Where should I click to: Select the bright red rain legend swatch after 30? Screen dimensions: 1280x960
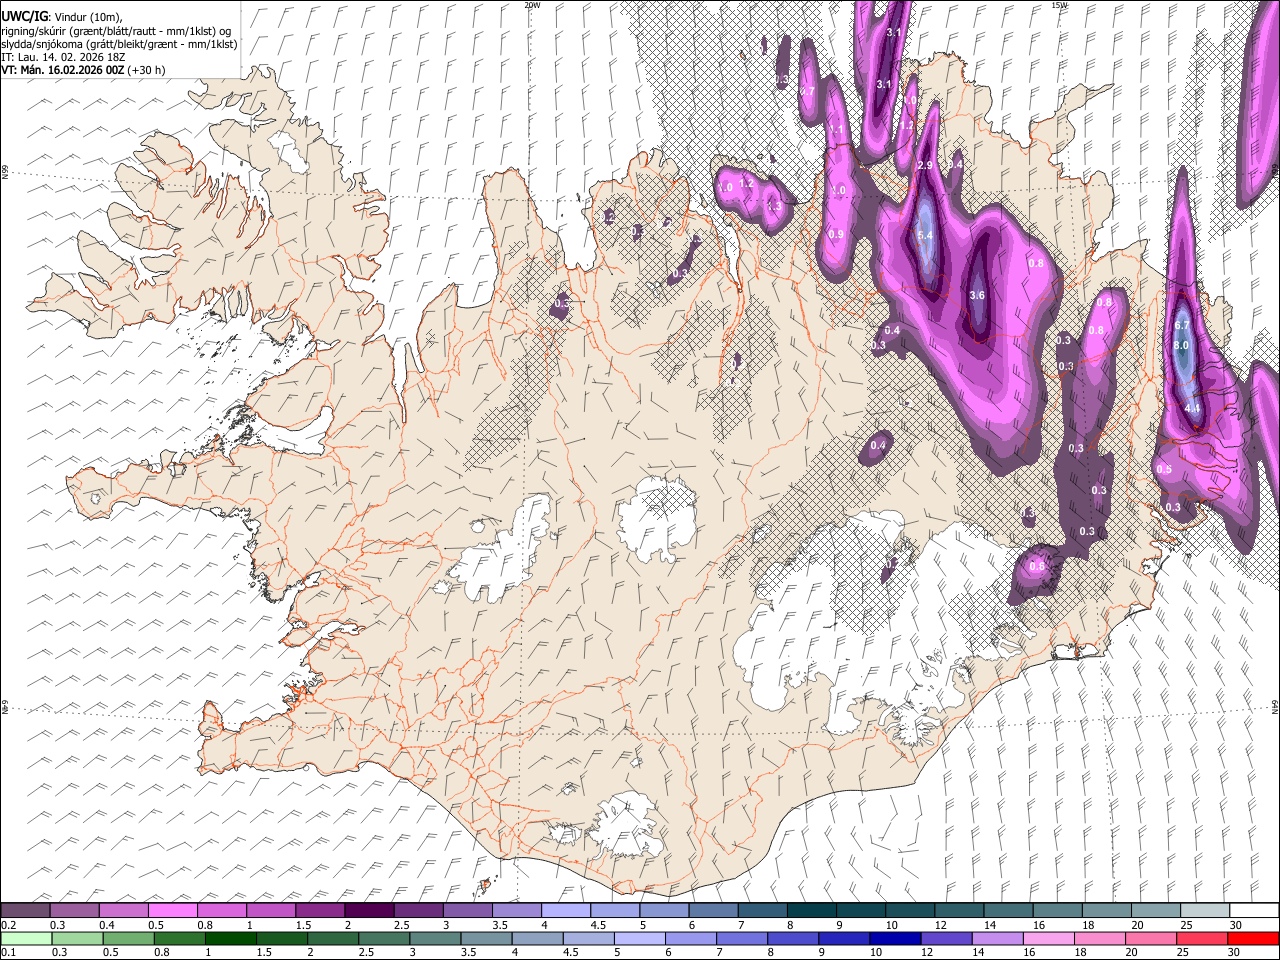(1253, 938)
